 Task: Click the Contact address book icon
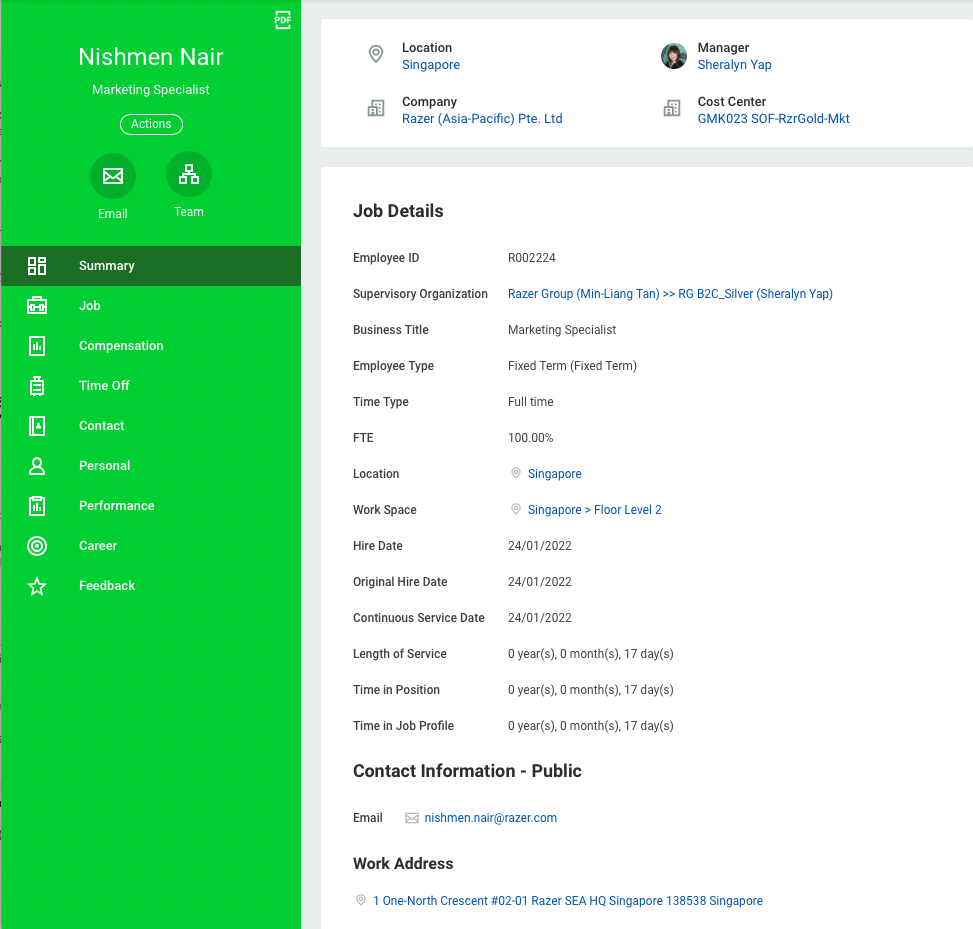37,426
